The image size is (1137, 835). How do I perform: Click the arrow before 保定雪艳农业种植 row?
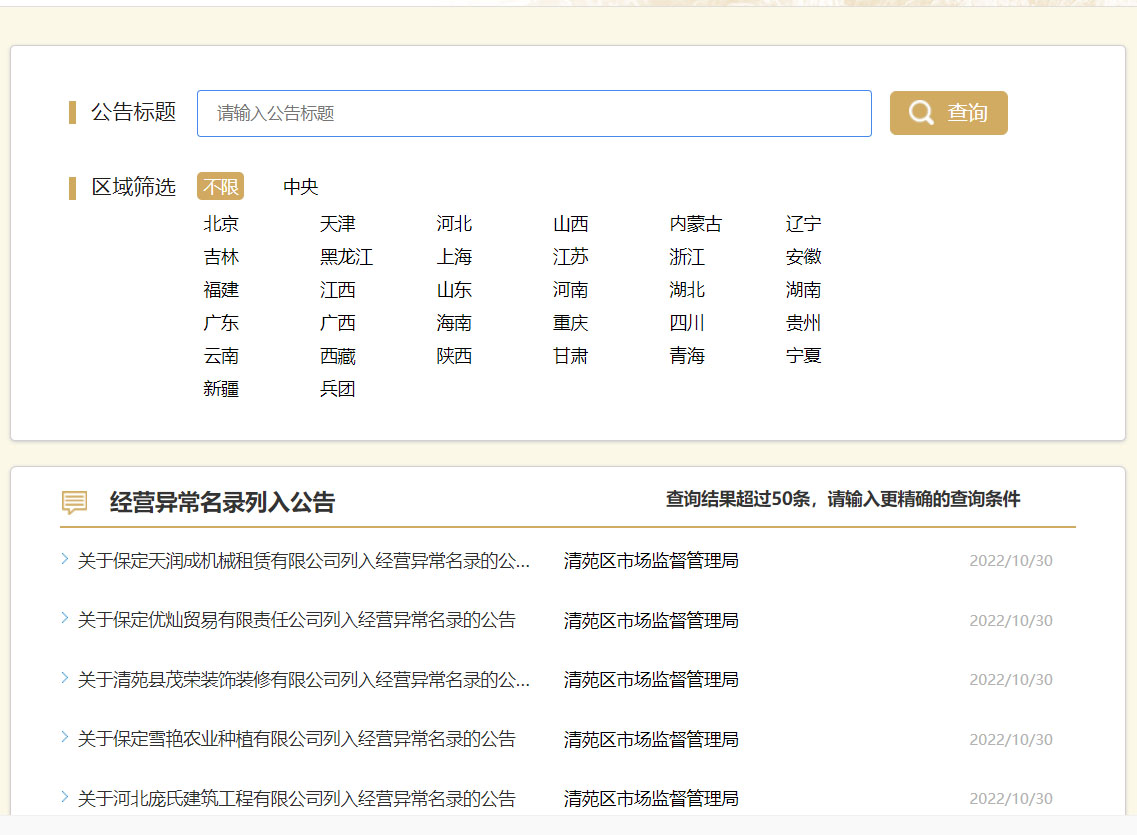[x=65, y=736]
